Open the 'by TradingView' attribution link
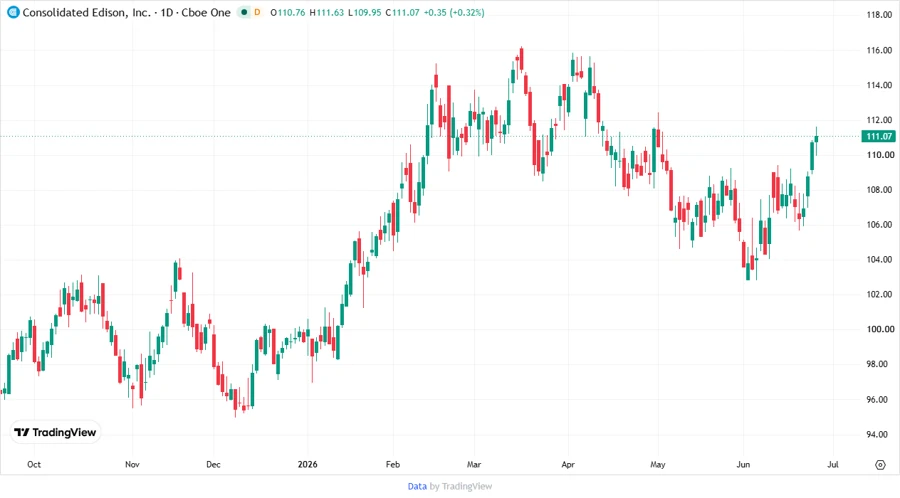The height and width of the screenshot is (498, 900). (461, 487)
